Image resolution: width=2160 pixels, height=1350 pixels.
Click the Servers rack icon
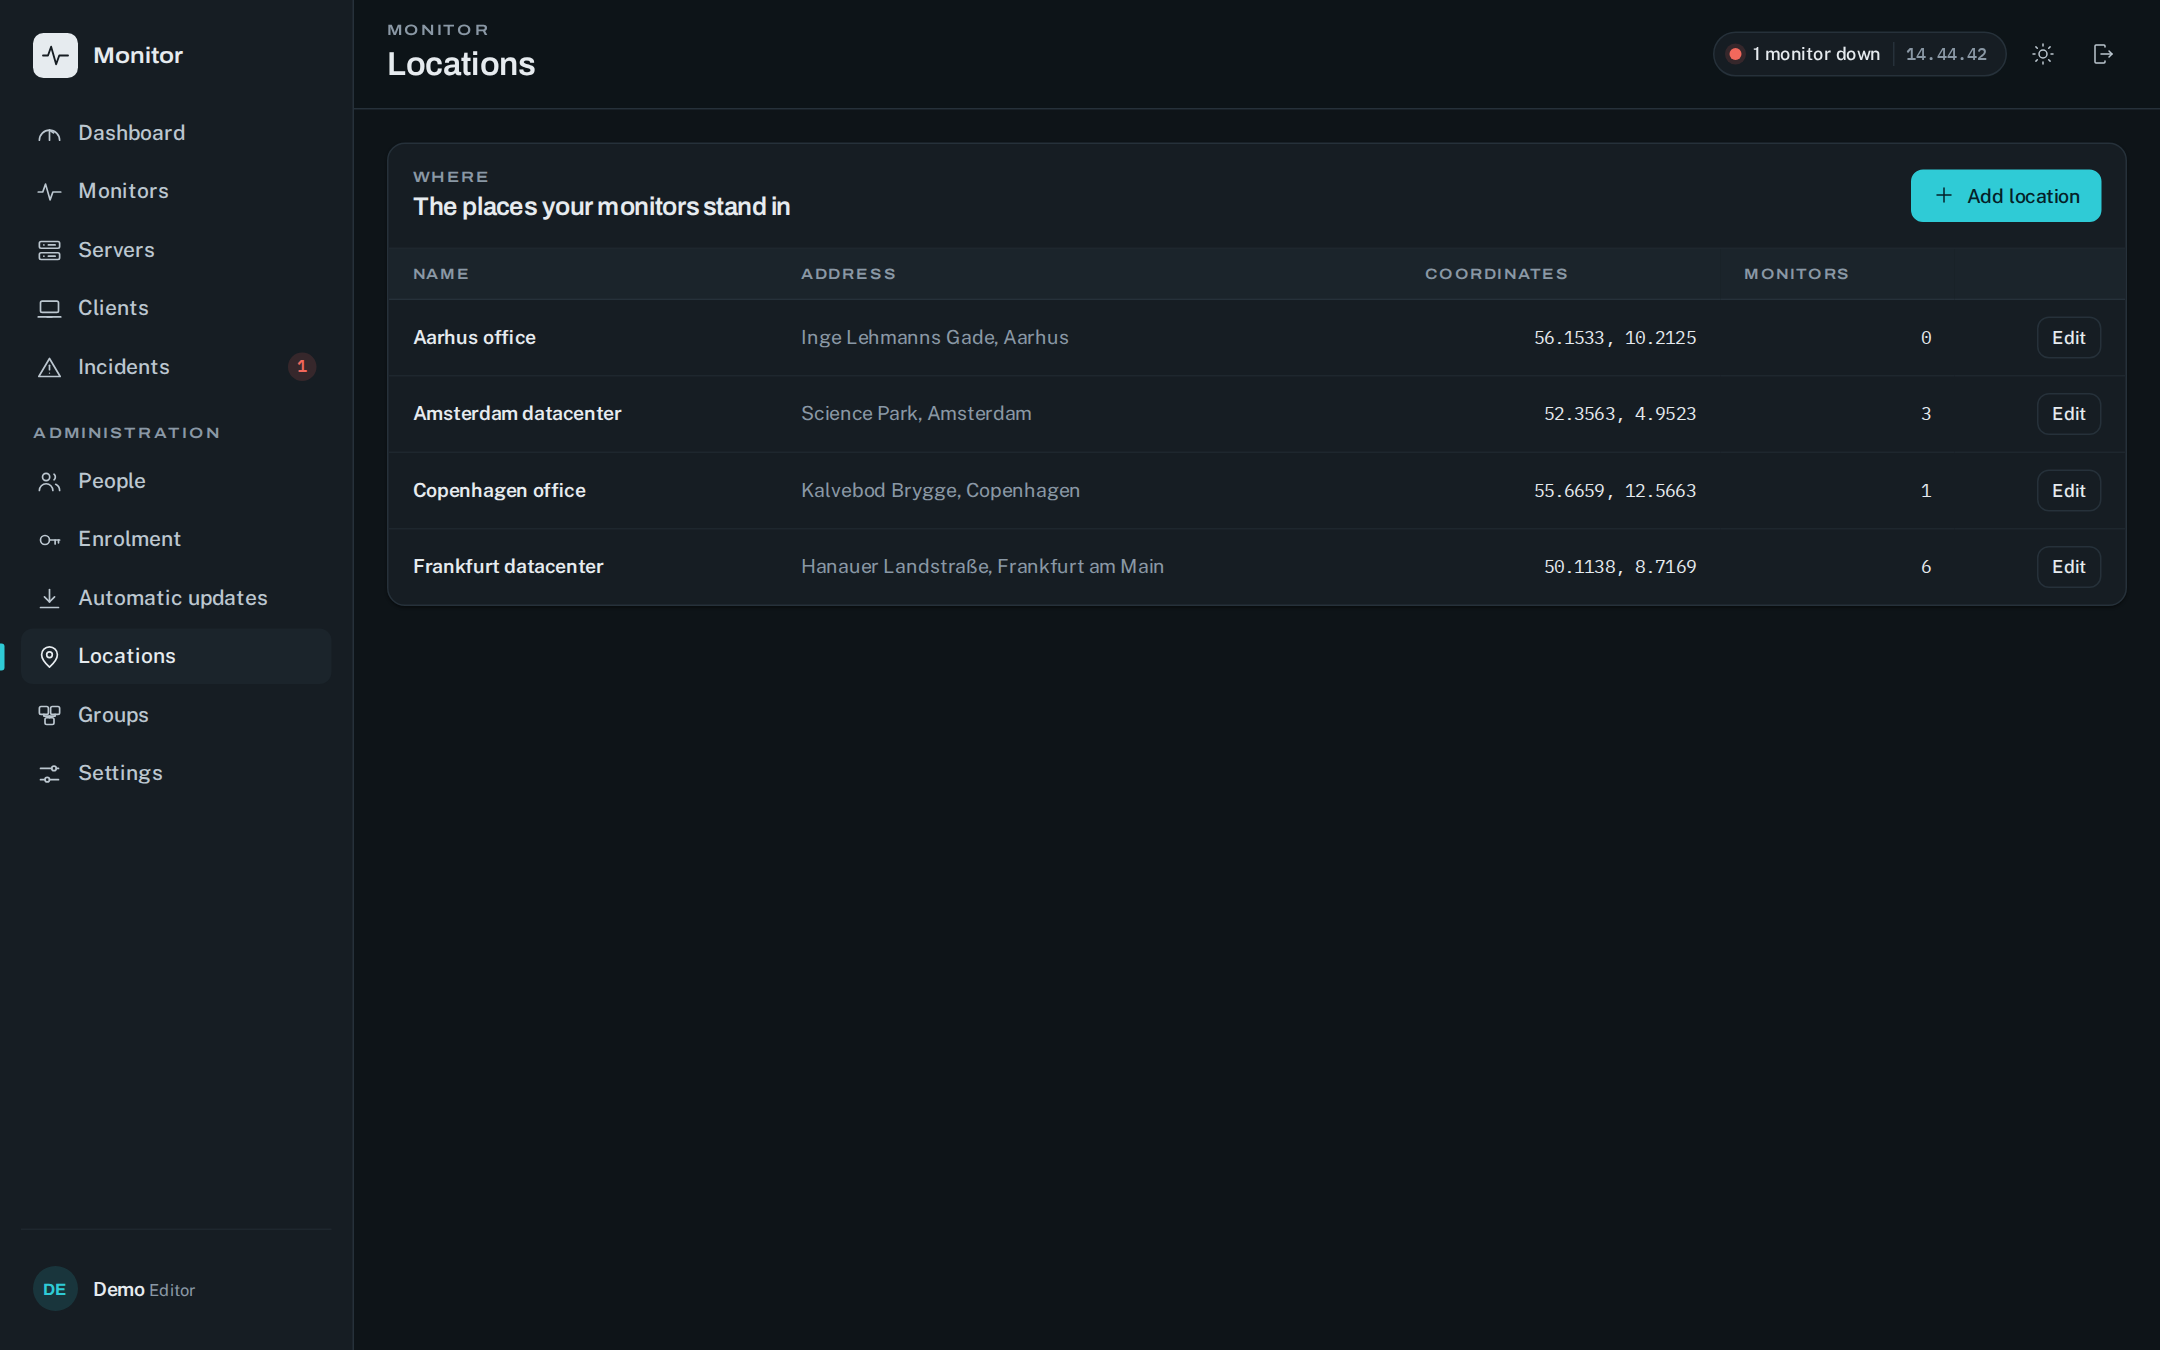coord(49,250)
